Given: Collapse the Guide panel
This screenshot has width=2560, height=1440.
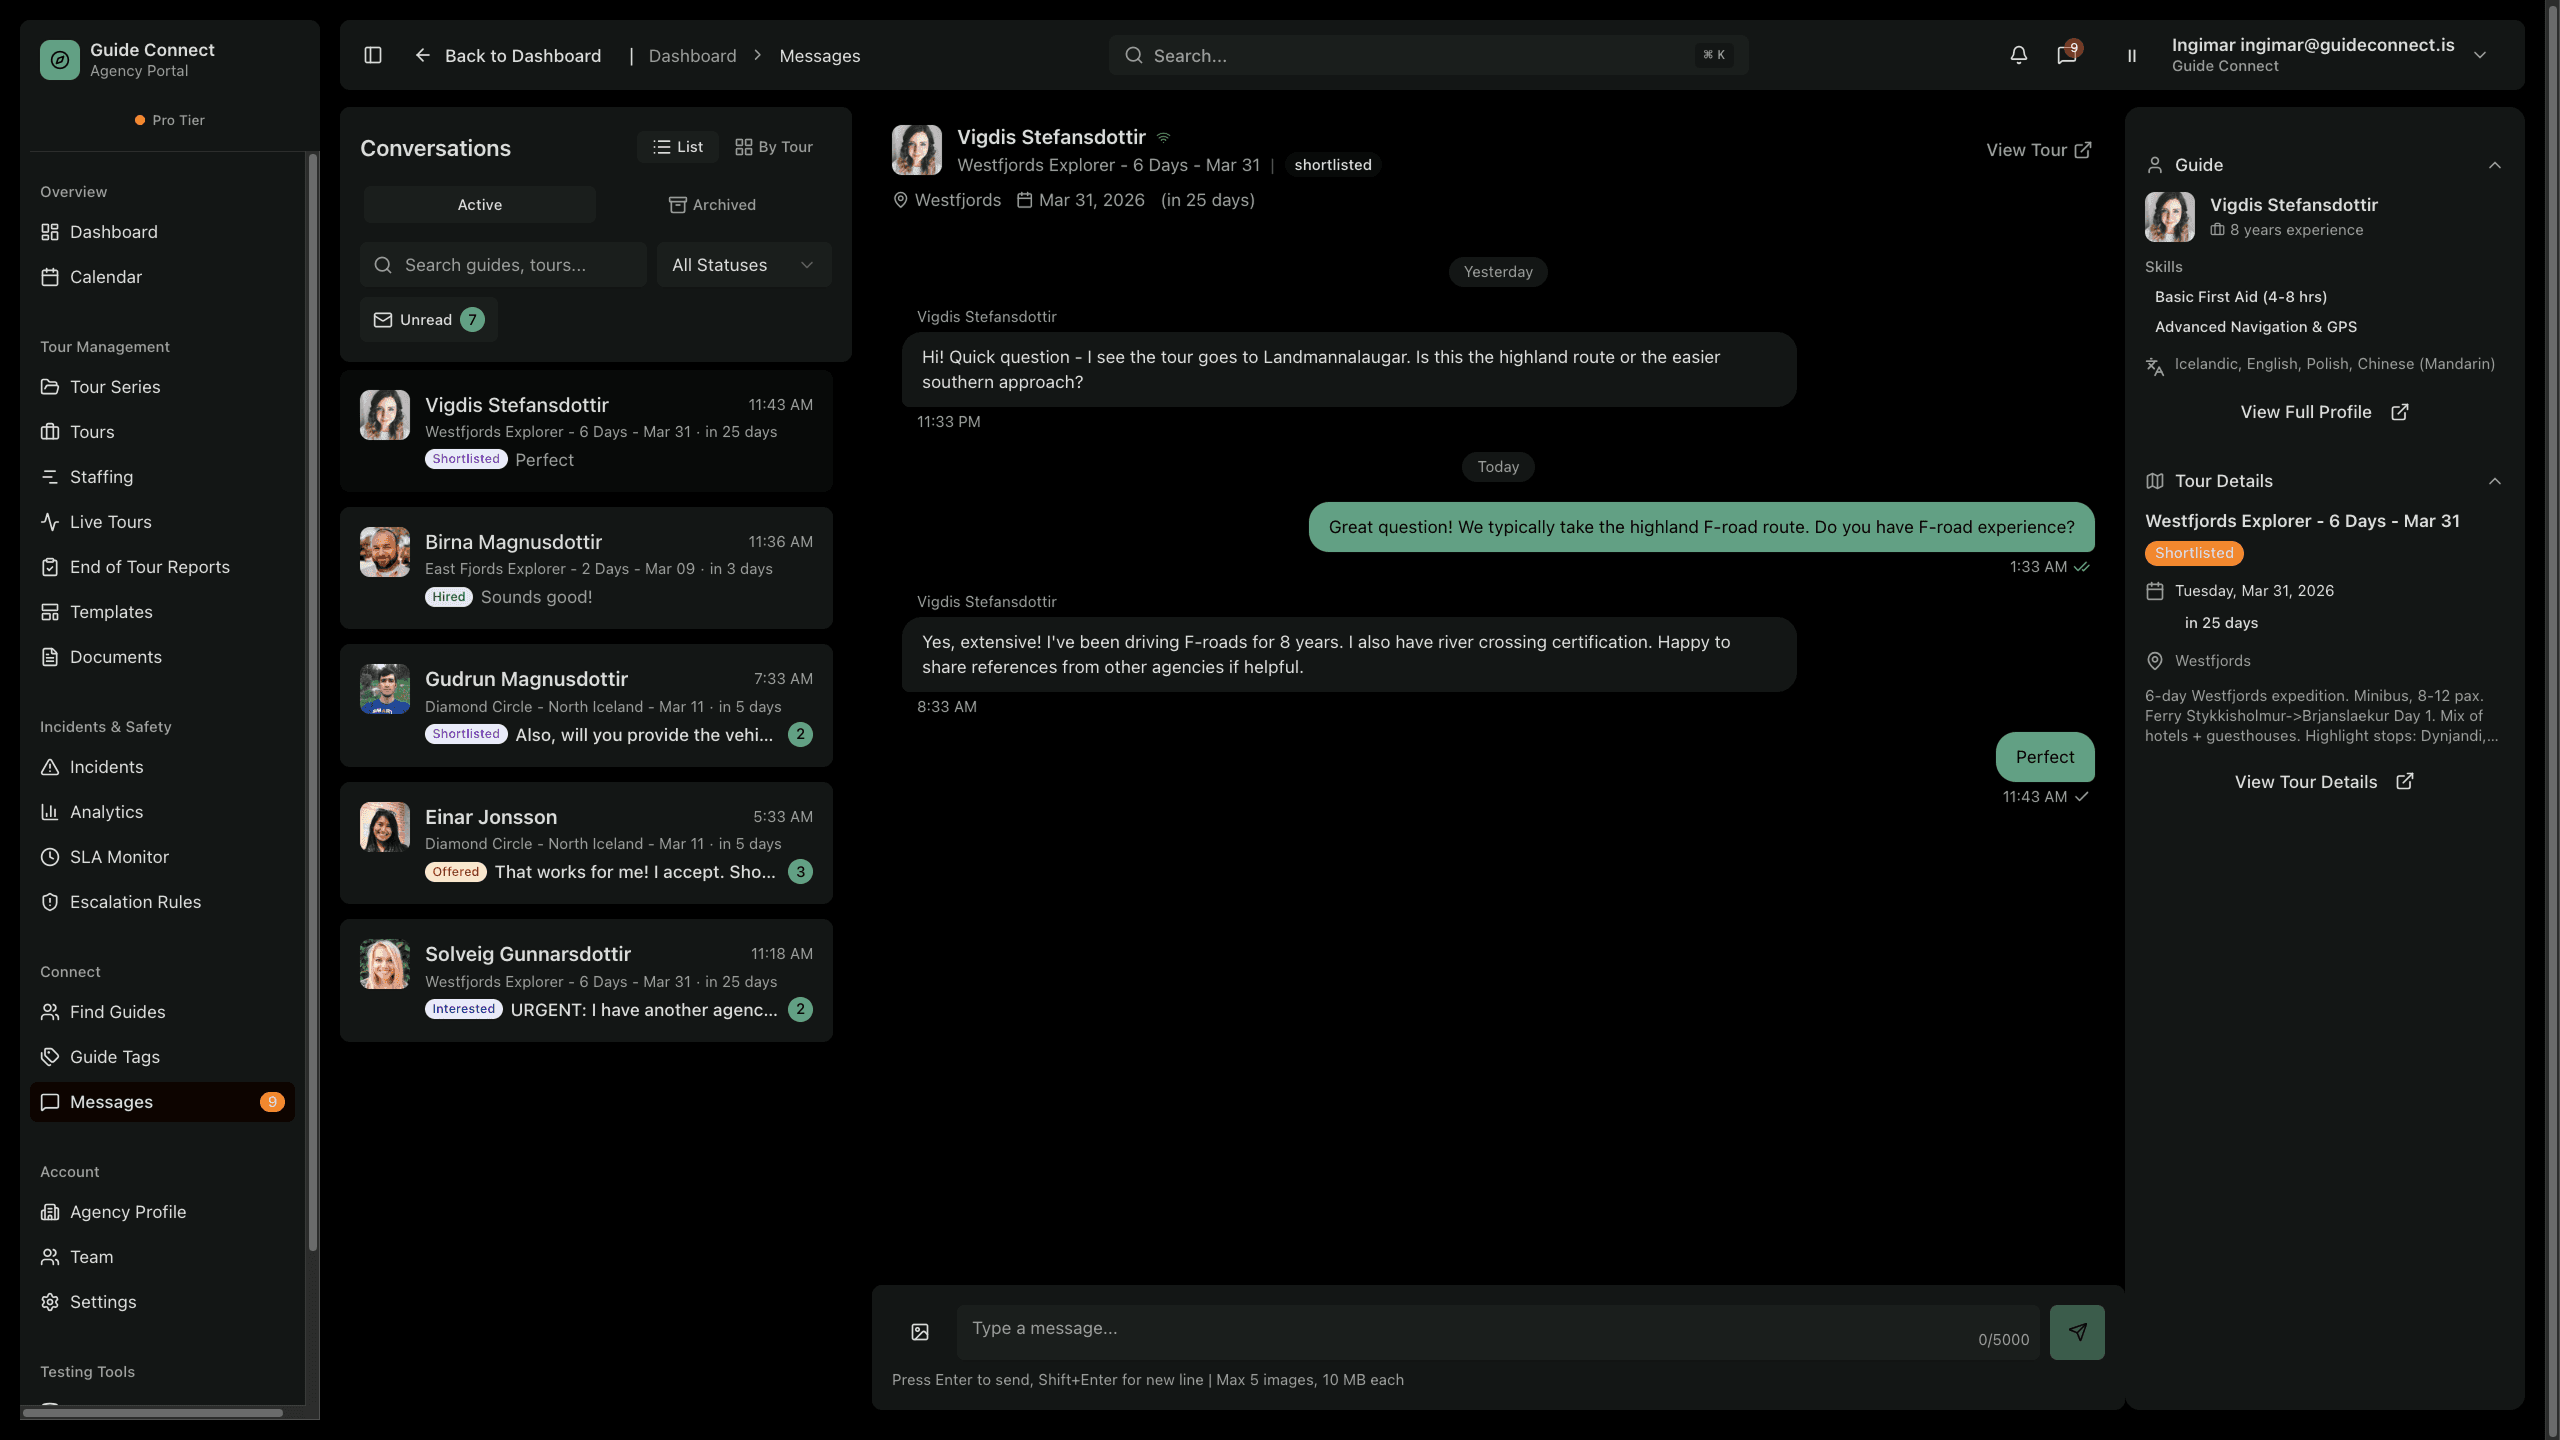Looking at the screenshot, I should [x=2494, y=164].
